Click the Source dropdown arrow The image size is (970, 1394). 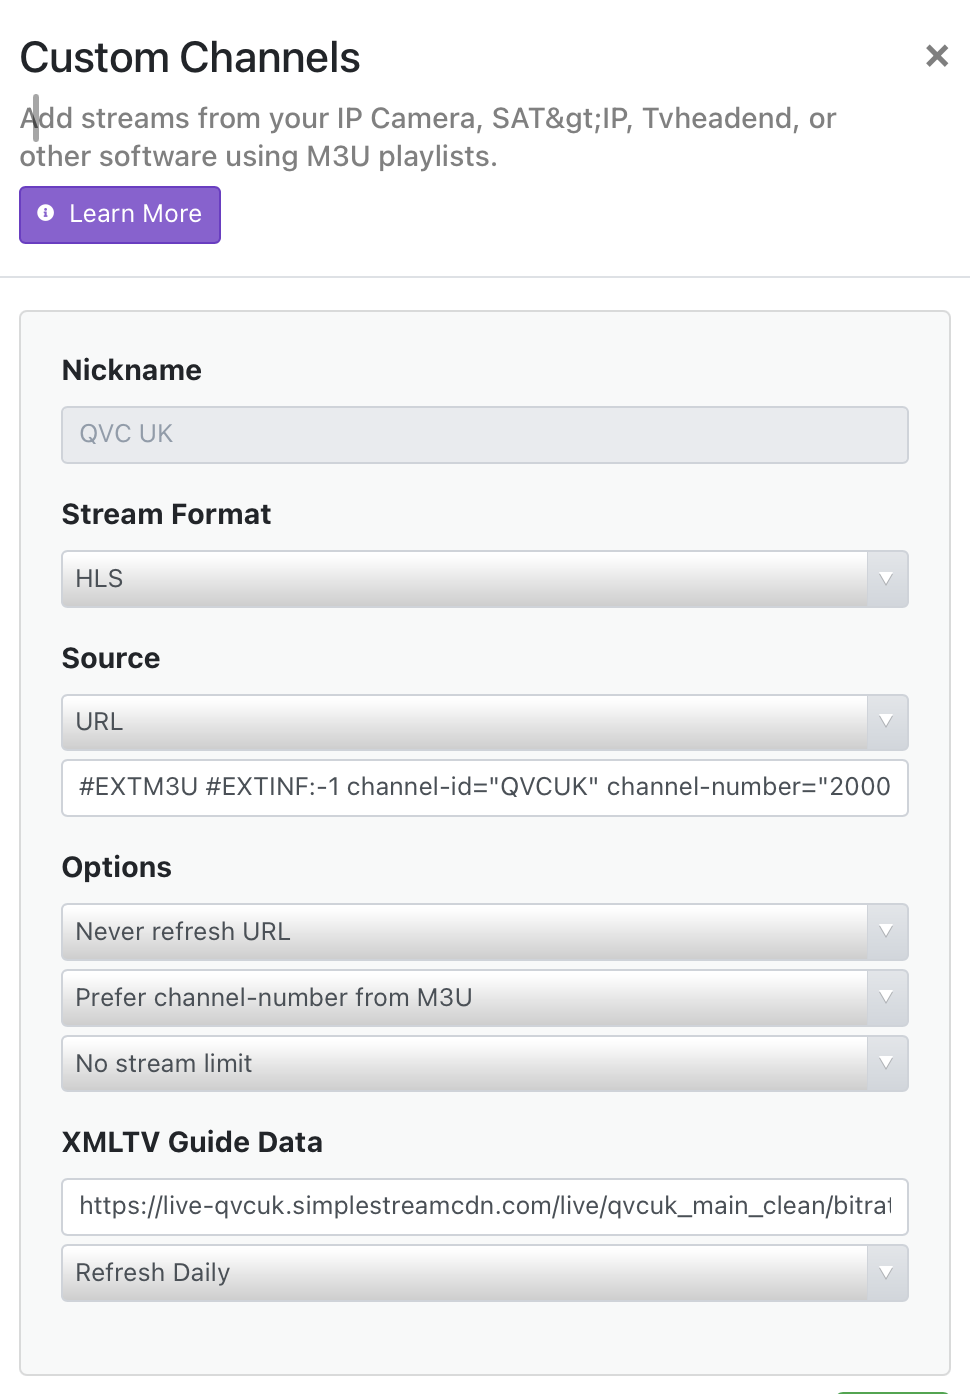tap(886, 722)
